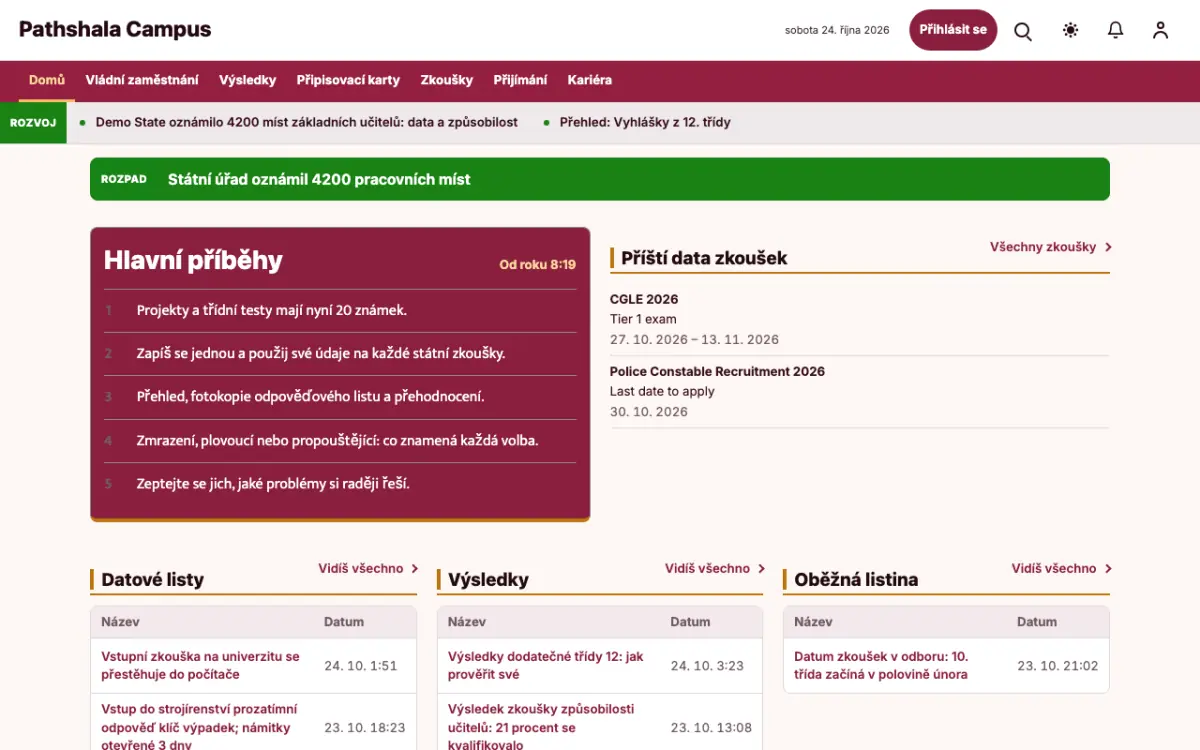Open the green banner Státní úřad oznámil 4200 pracovních míst

[600, 179]
